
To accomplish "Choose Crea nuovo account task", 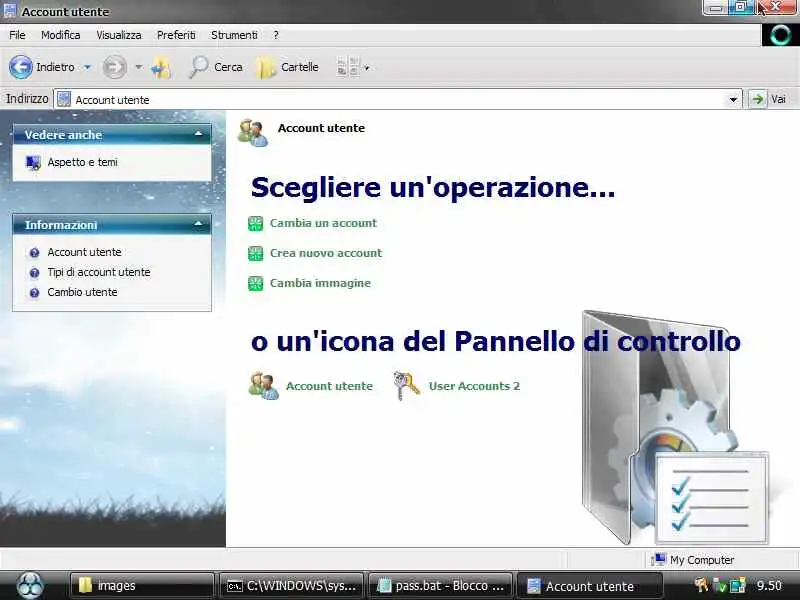I will (x=326, y=253).
